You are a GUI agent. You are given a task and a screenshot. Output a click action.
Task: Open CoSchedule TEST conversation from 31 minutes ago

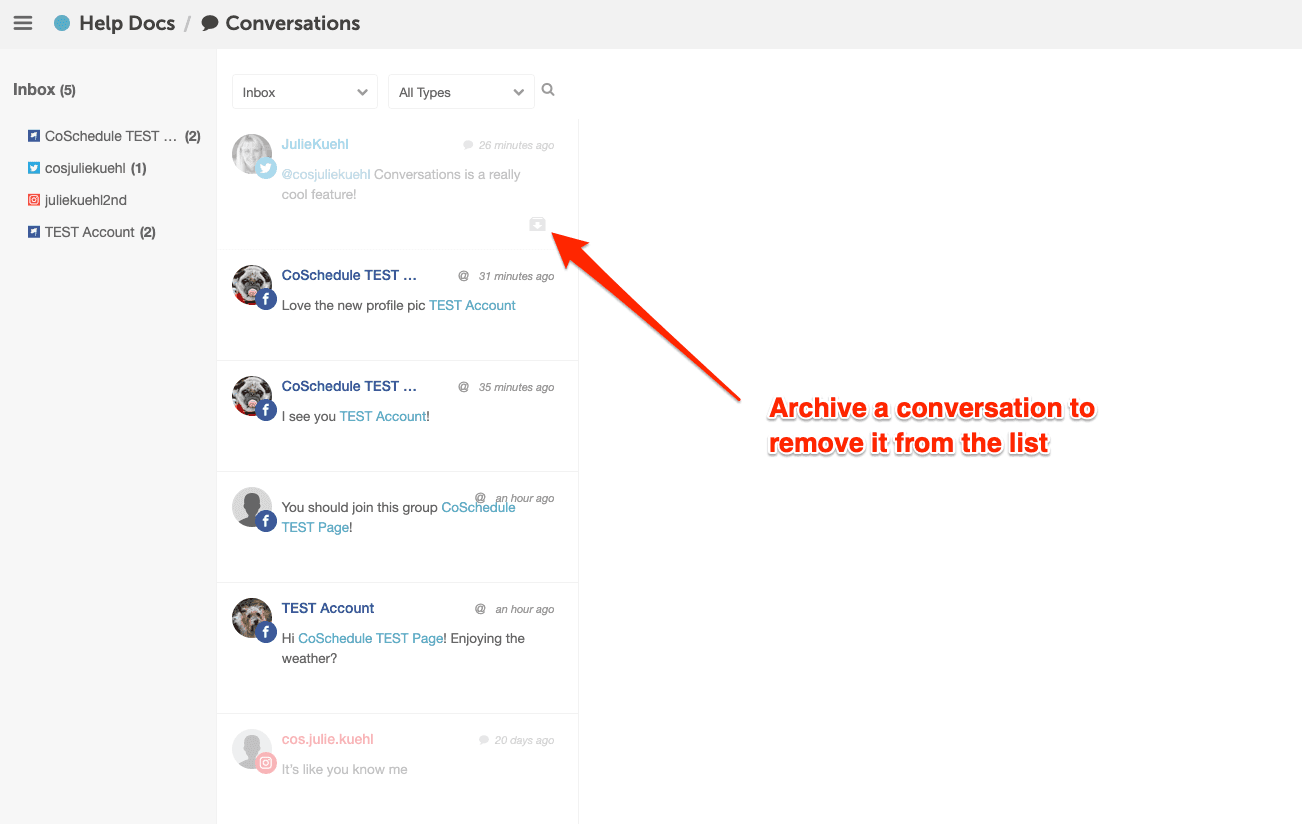pyautogui.click(x=398, y=305)
